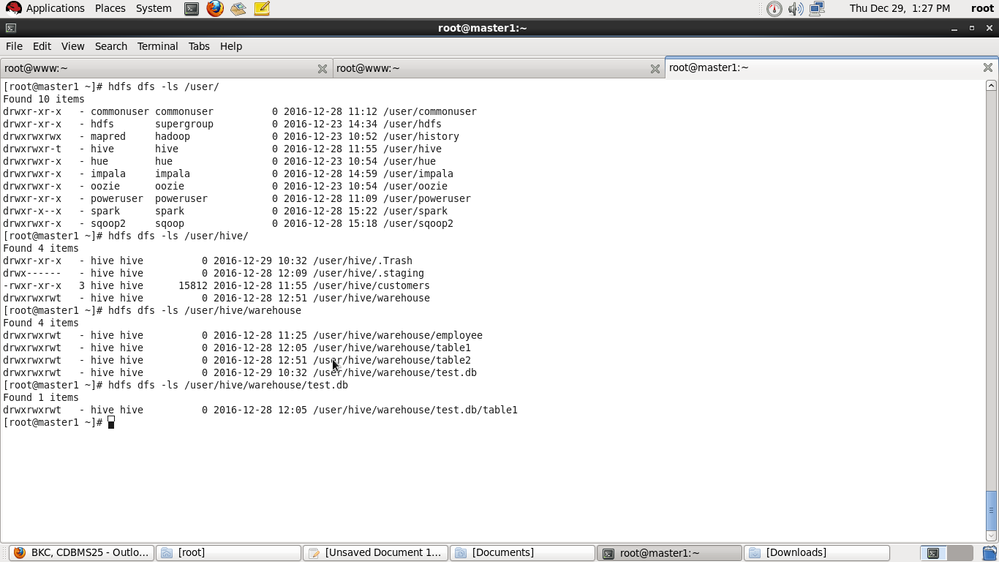Open trash icon in bottom panel
This screenshot has width=999, height=562.
[x=989, y=553]
